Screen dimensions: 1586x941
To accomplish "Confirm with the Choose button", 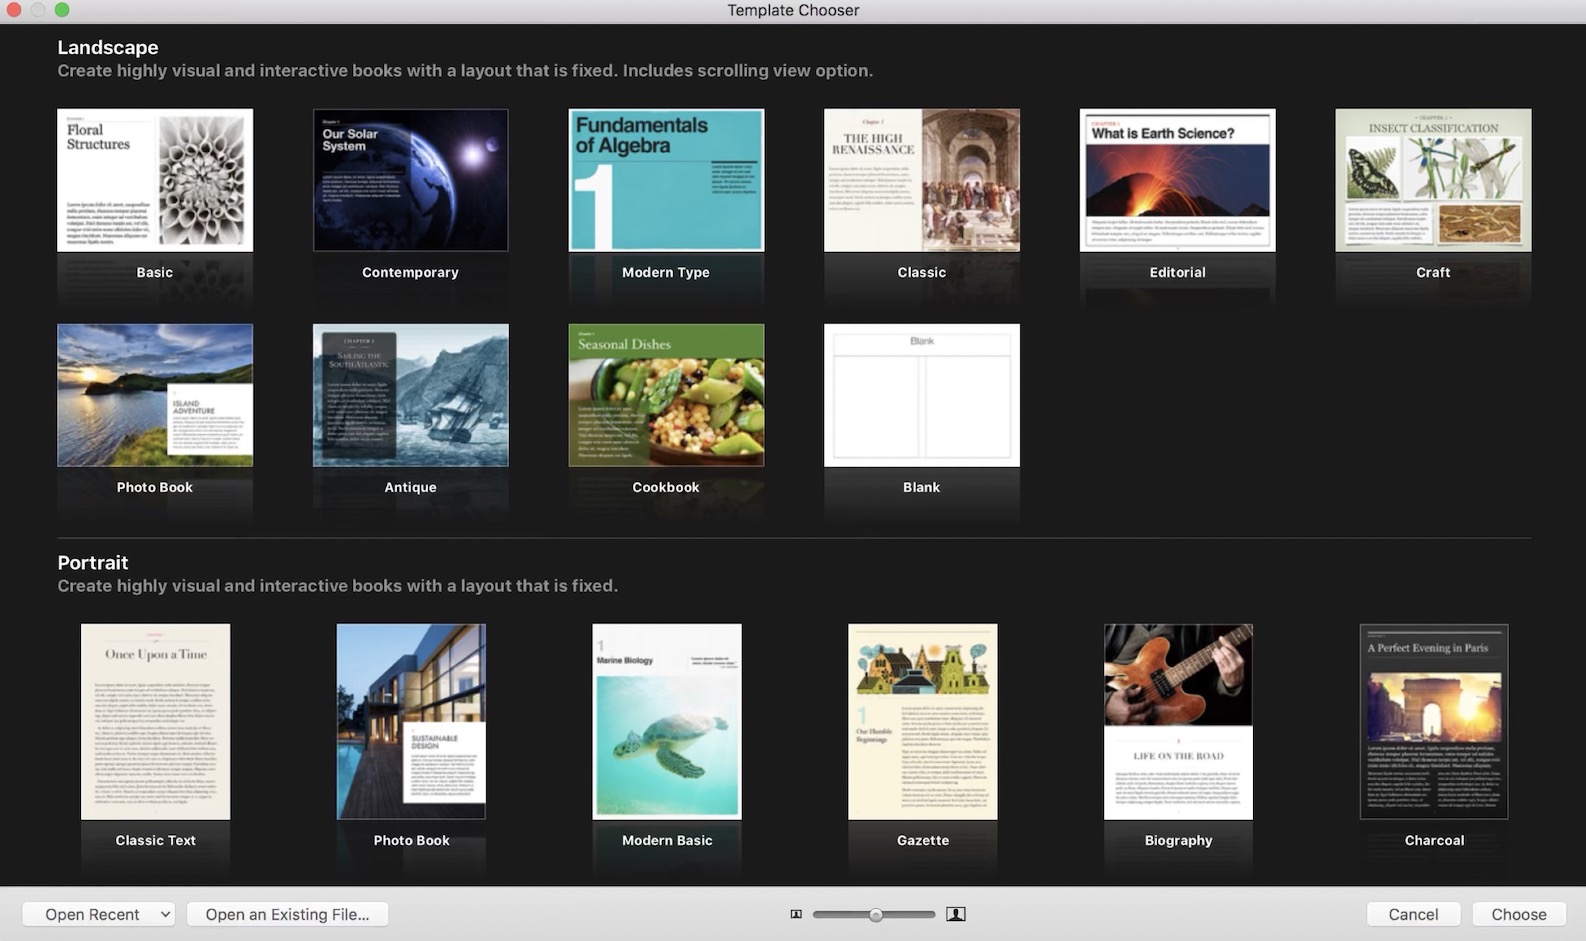I will (x=1518, y=914).
